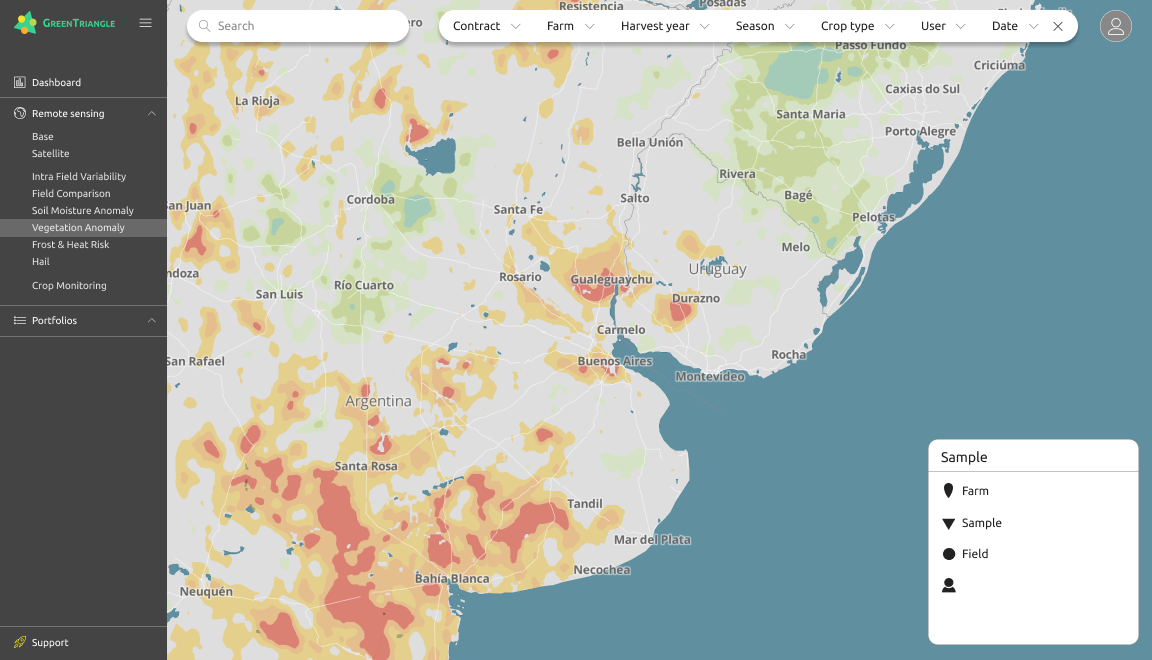1152x660 pixels.
Task: Expand the Harvest year dropdown
Action: coord(664,26)
